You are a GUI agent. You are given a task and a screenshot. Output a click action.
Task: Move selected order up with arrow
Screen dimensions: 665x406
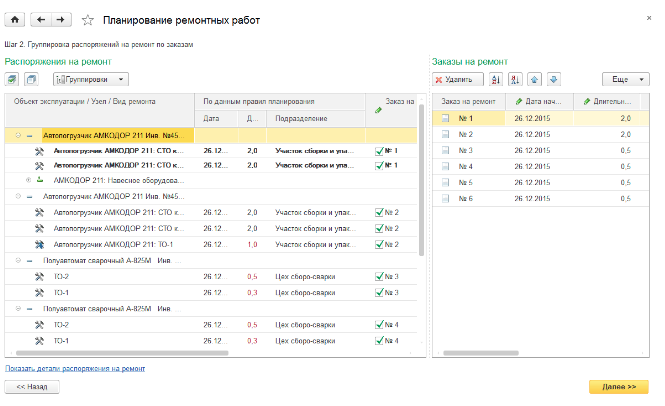[x=534, y=79]
